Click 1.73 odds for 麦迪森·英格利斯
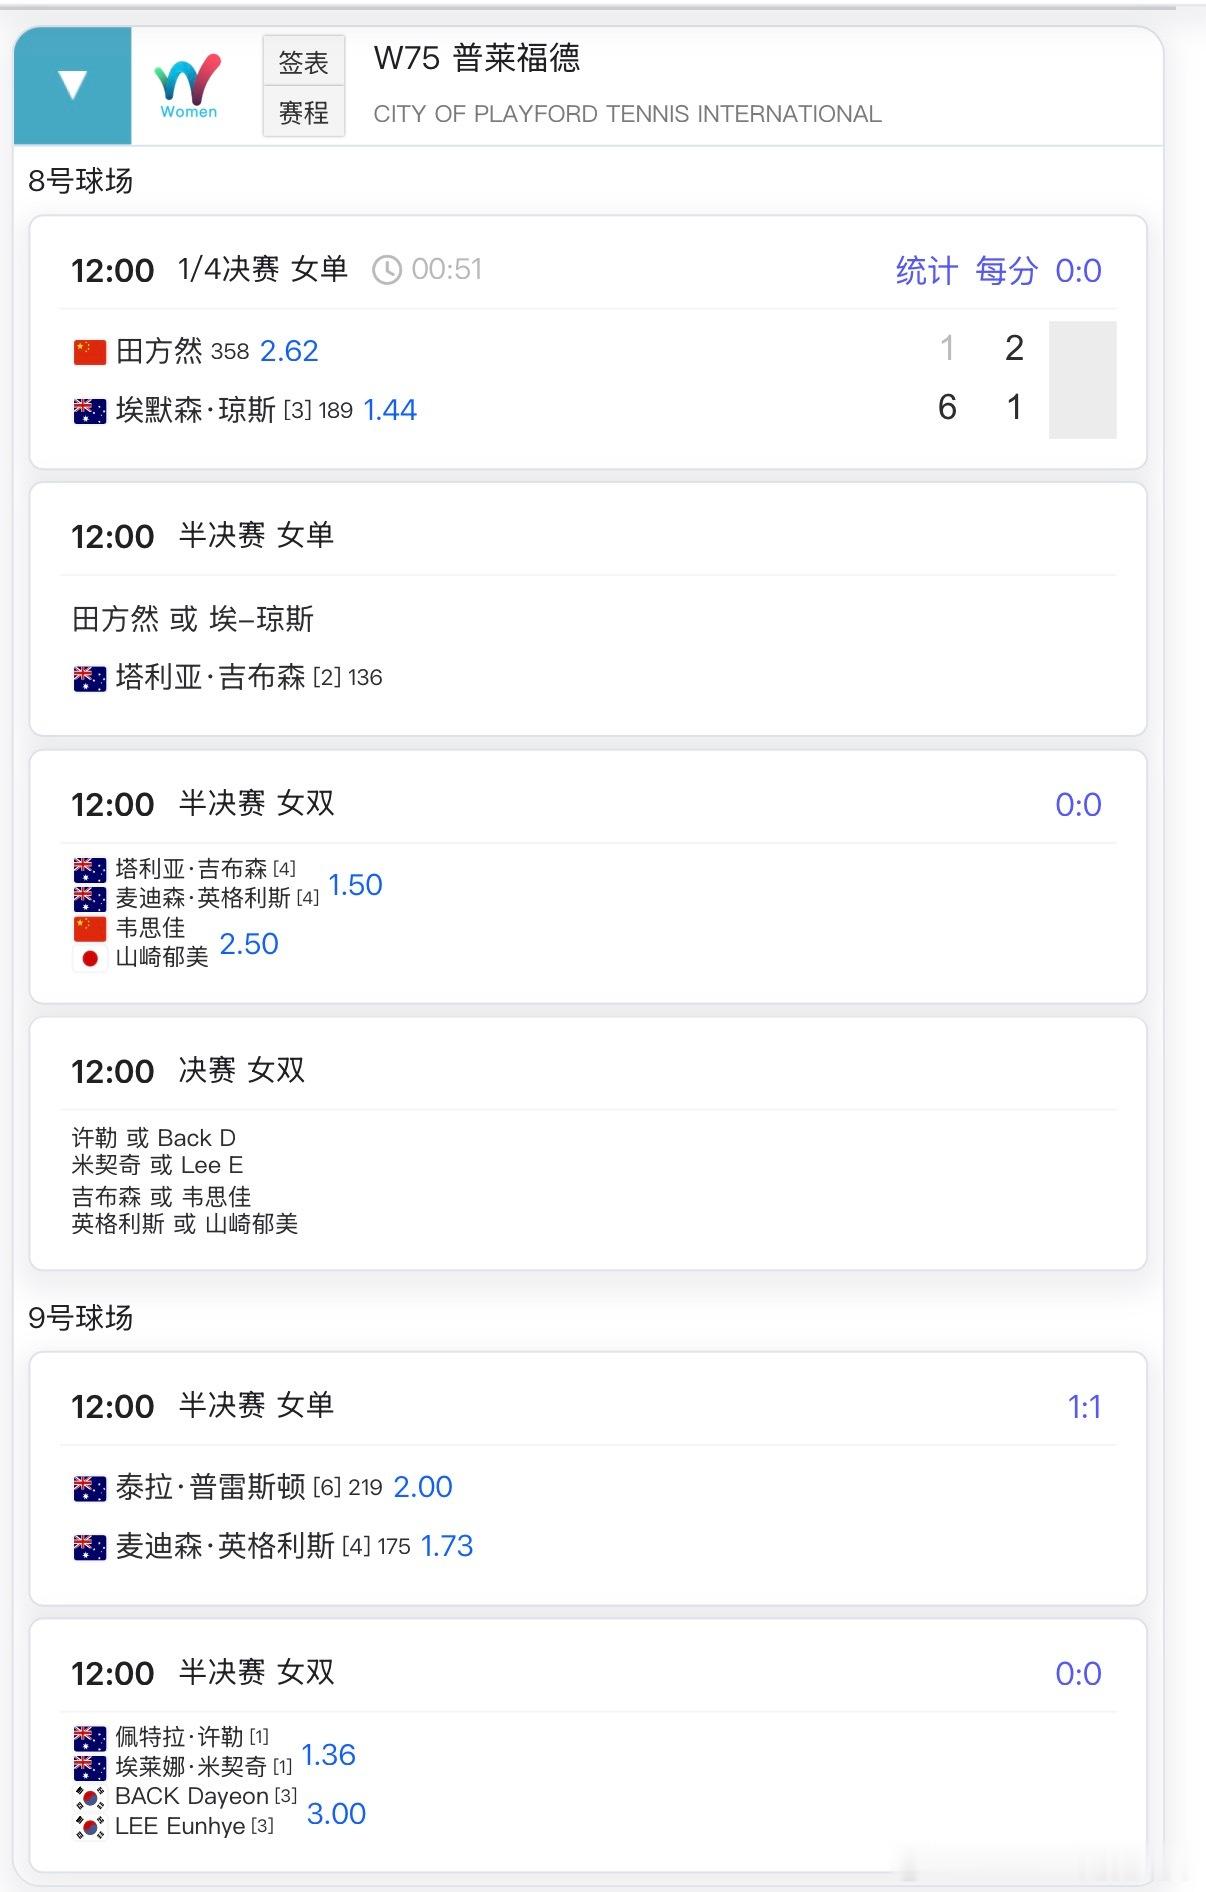Viewport: 1206px width, 1892px height. click(x=447, y=1546)
